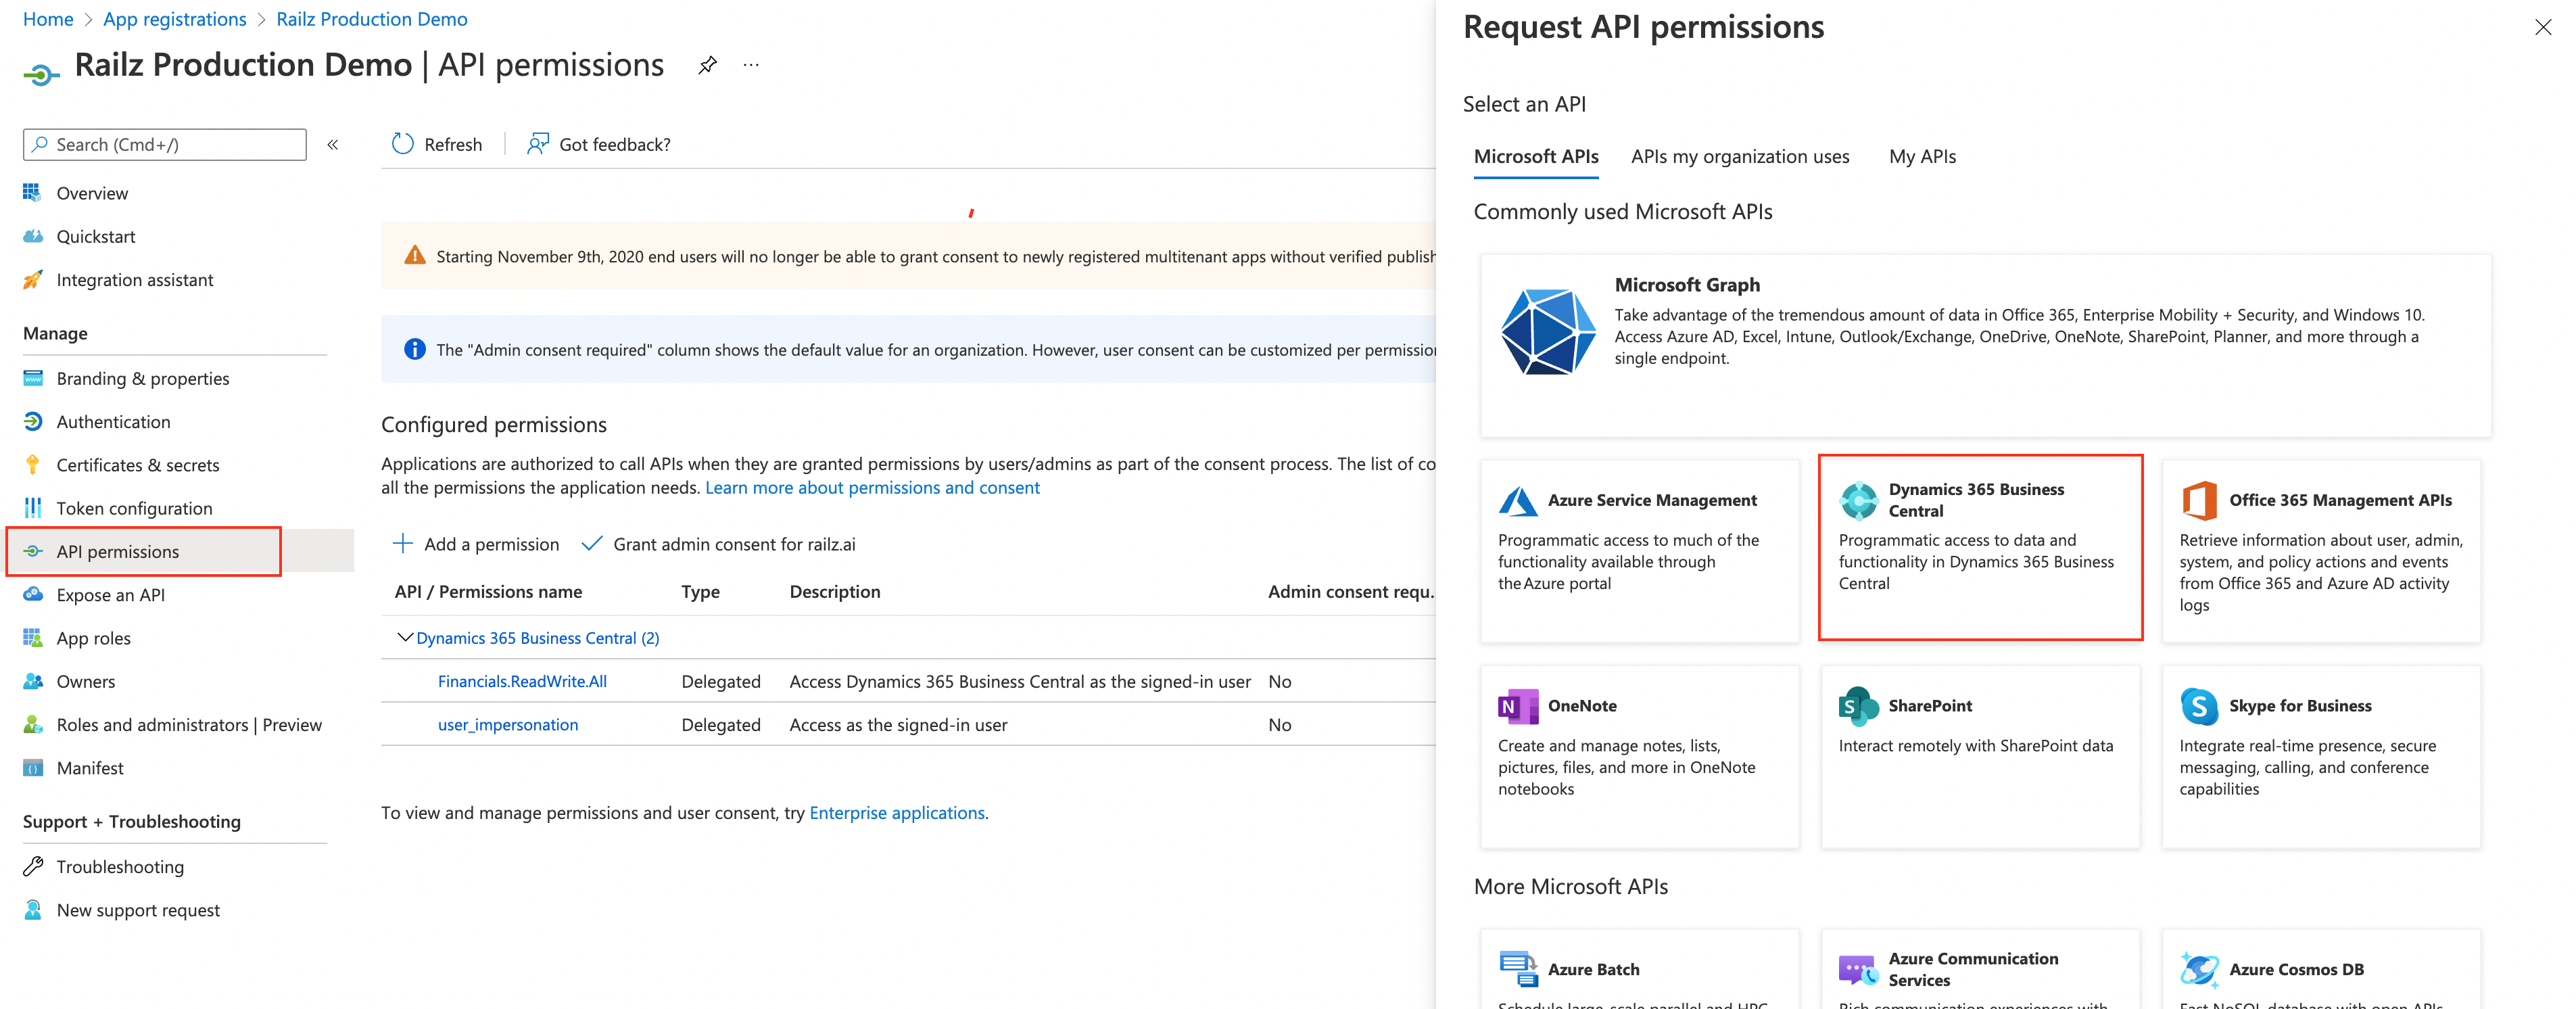
Task: Click the warning icon in the November 9th banner
Action: pyautogui.click(x=414, y=256)
